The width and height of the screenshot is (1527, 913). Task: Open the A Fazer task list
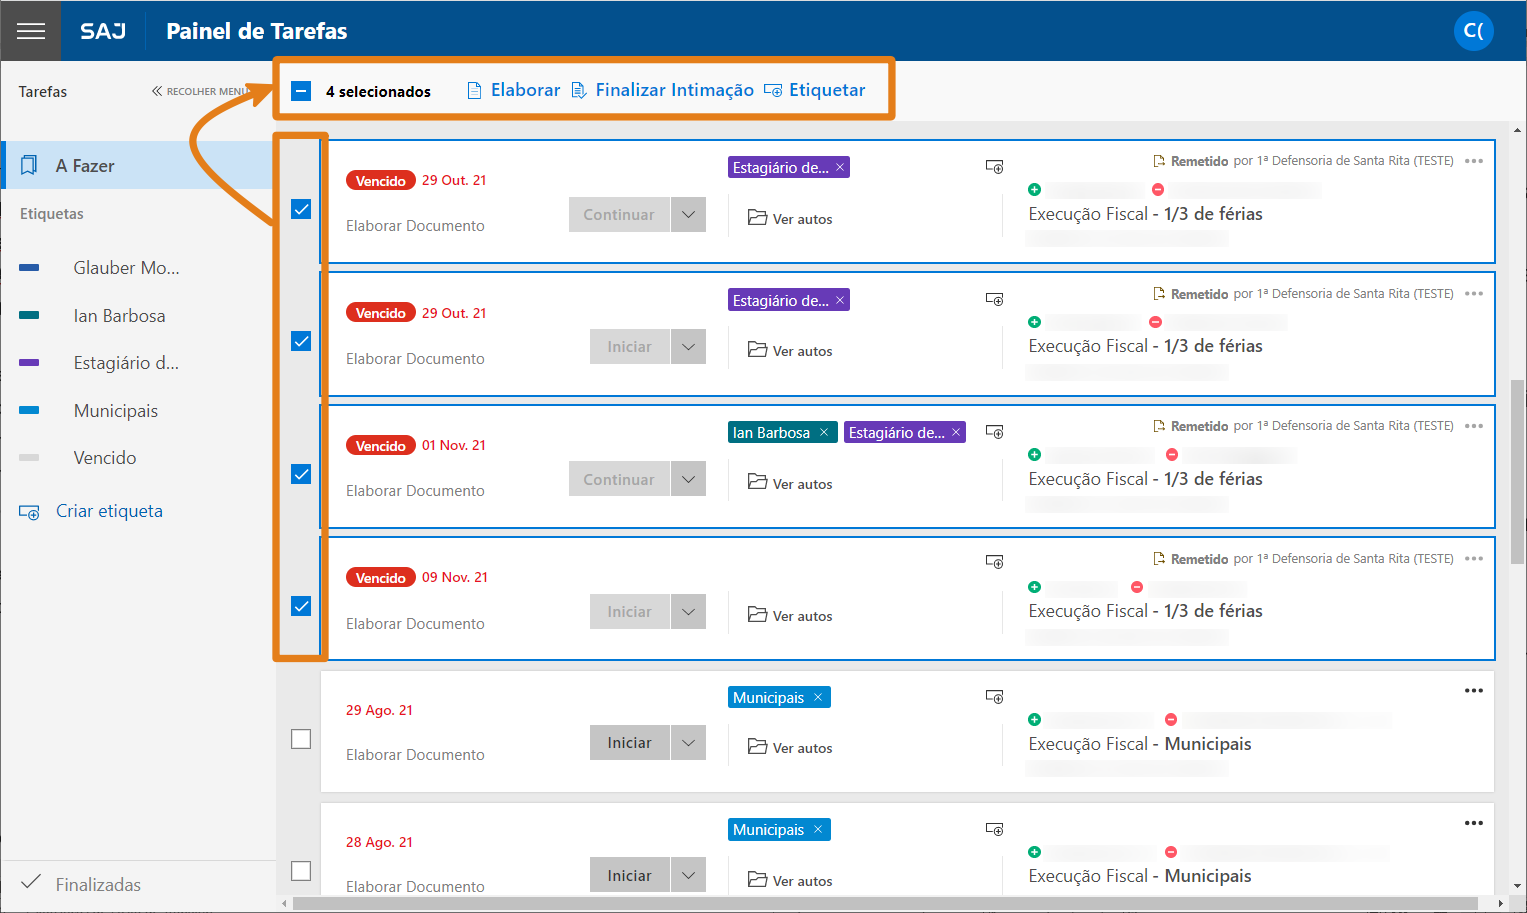coord(138,165)
